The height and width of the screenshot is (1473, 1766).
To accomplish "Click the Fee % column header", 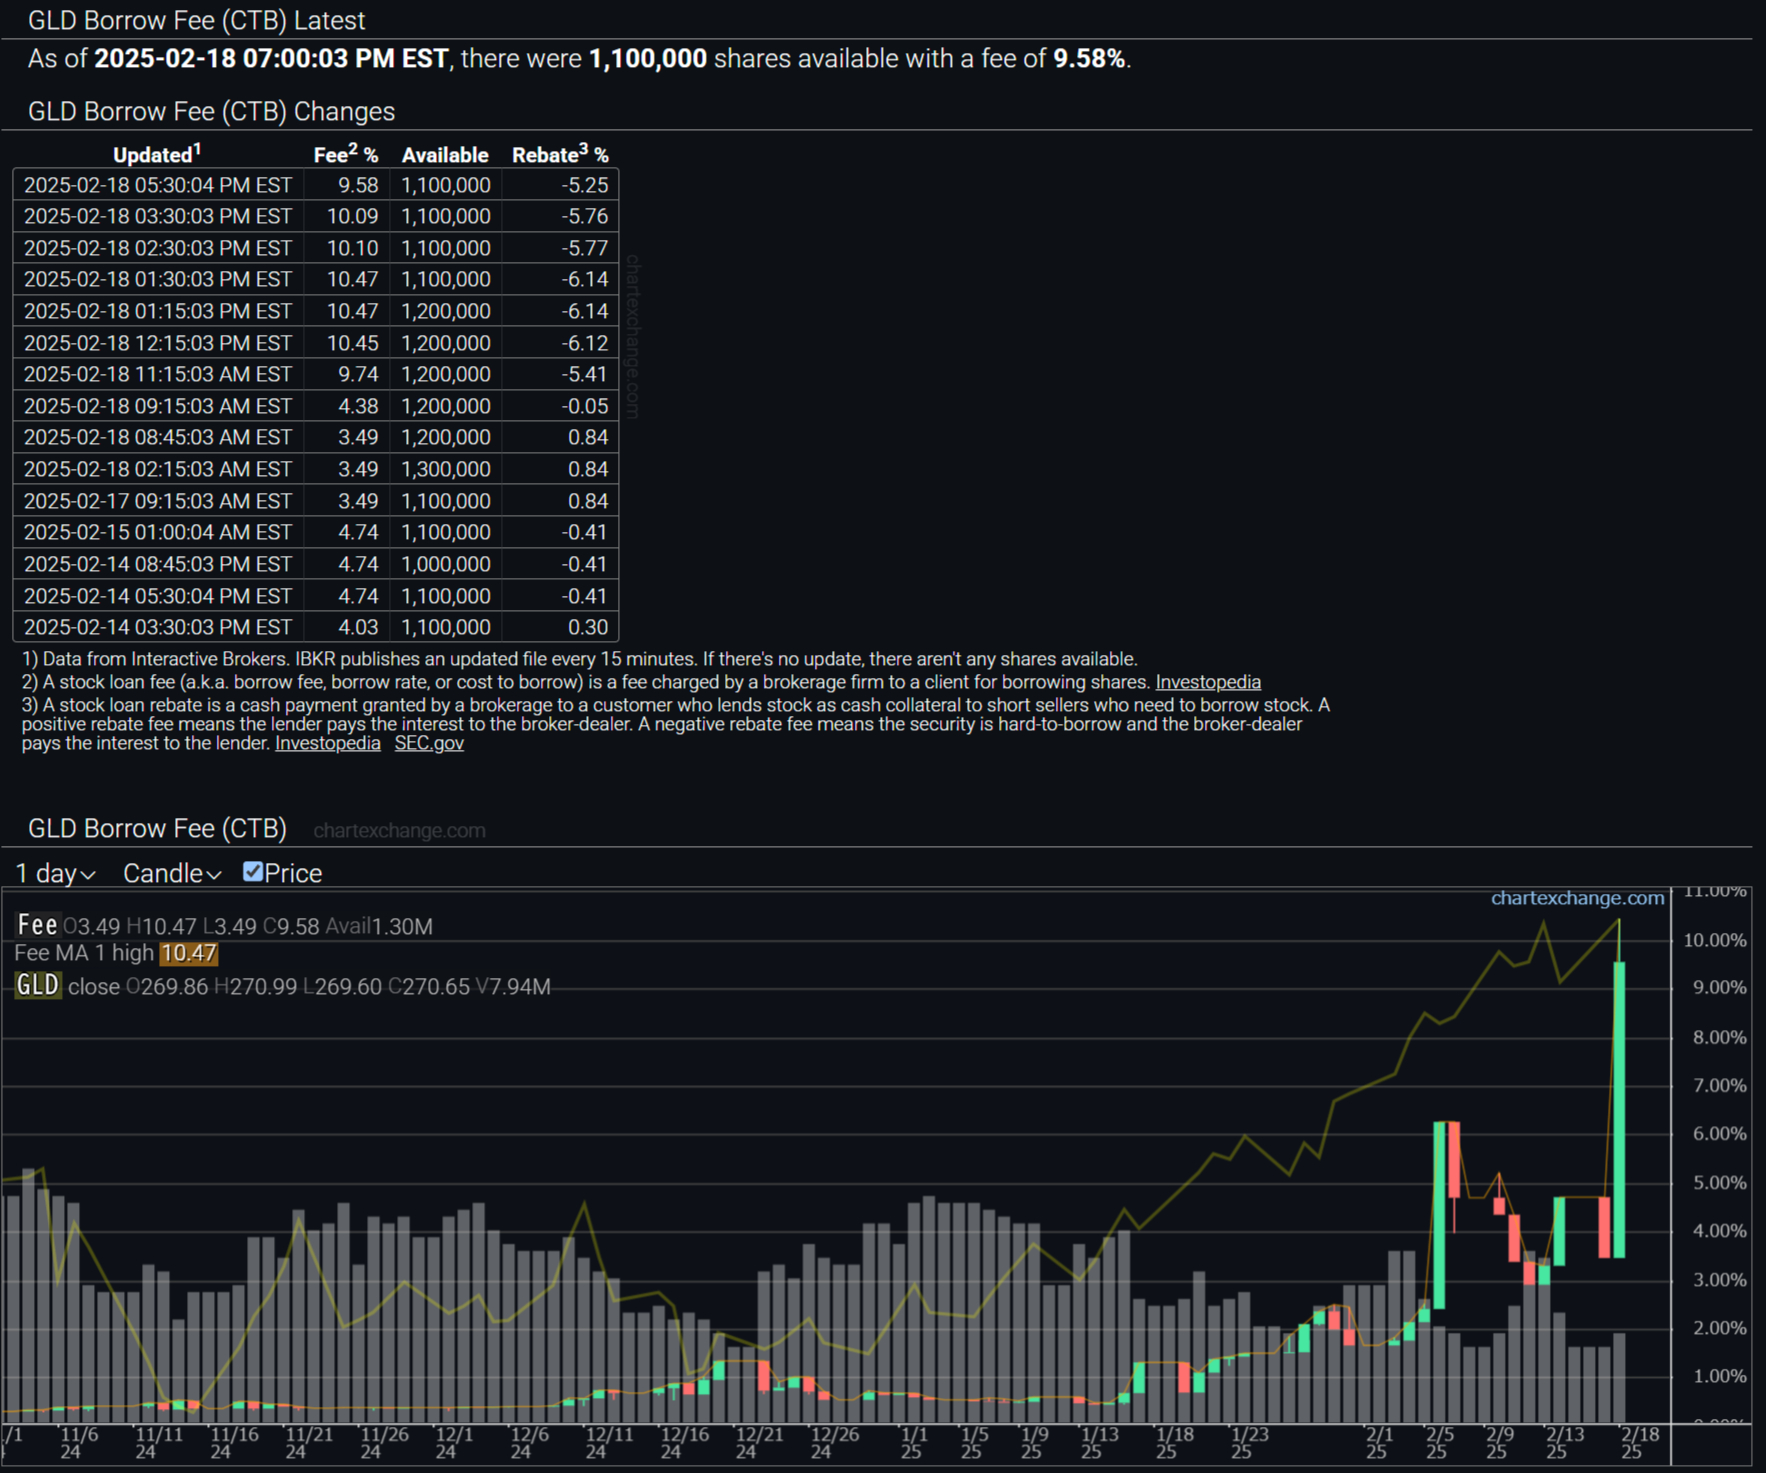I will pos(345,155).
